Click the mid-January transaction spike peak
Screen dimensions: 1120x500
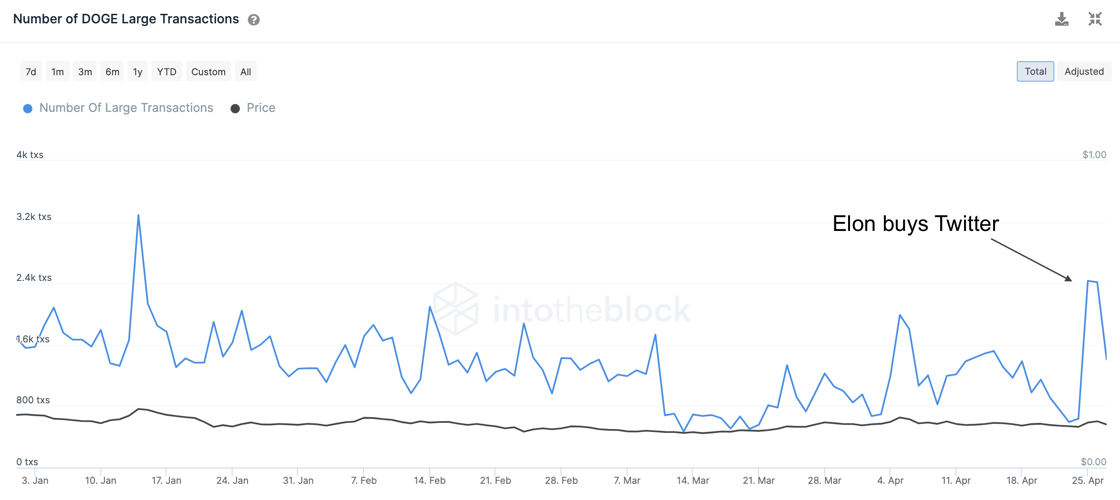click(x=138, y=215)
